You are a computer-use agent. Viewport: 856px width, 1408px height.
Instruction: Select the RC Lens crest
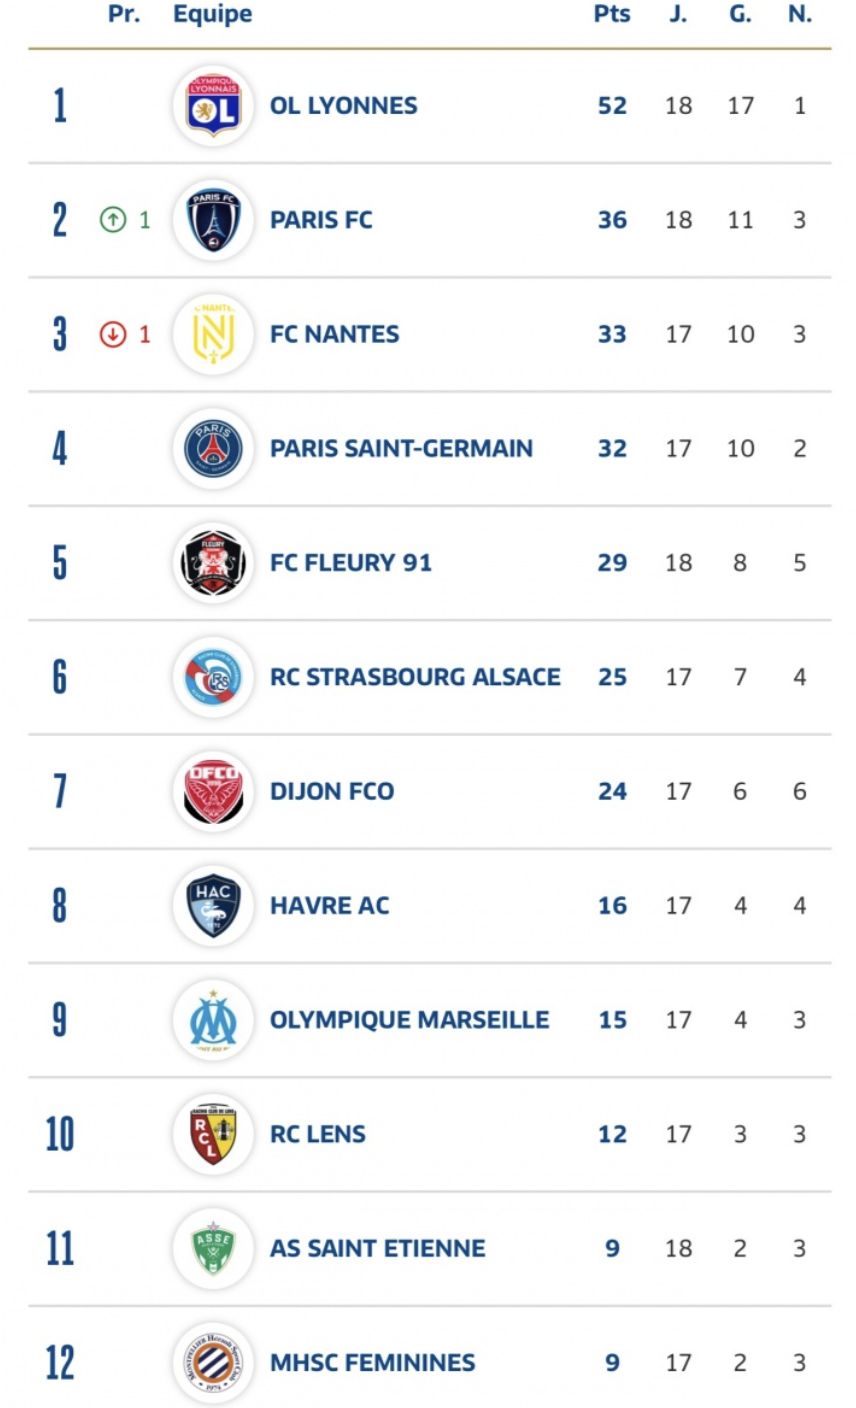(213, 1134)
